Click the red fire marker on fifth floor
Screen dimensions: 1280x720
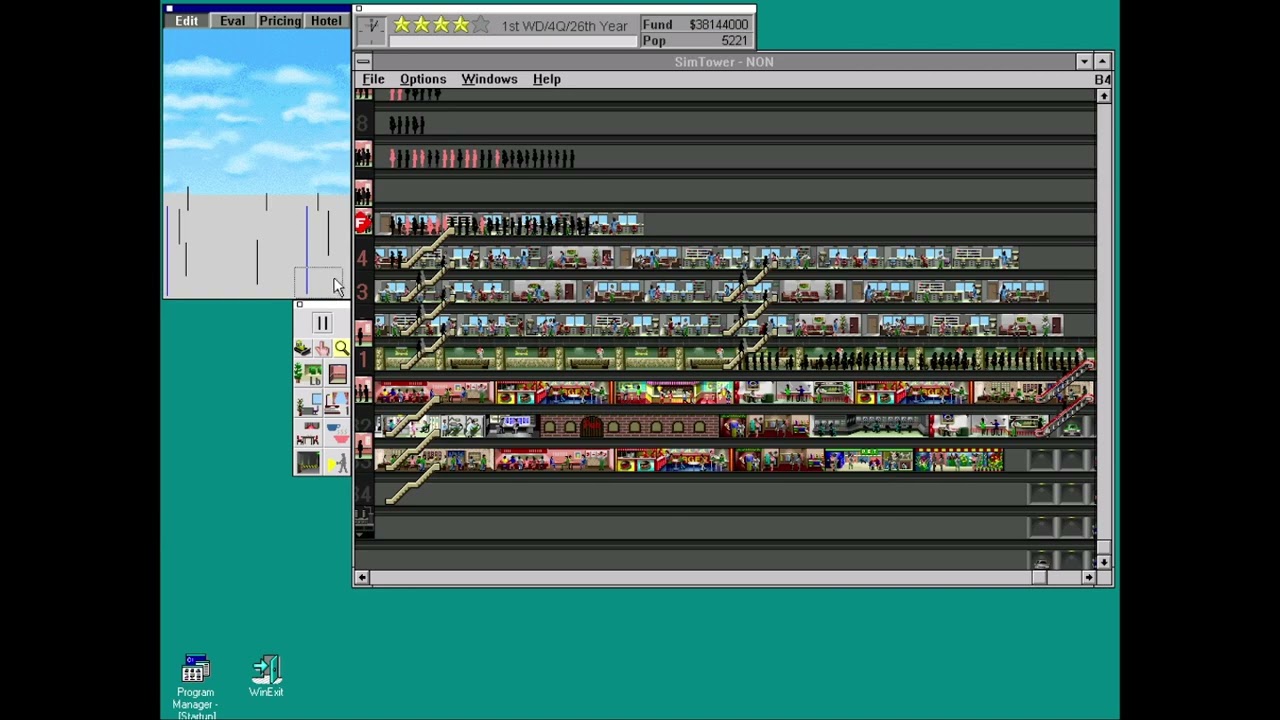coord(363,223)
